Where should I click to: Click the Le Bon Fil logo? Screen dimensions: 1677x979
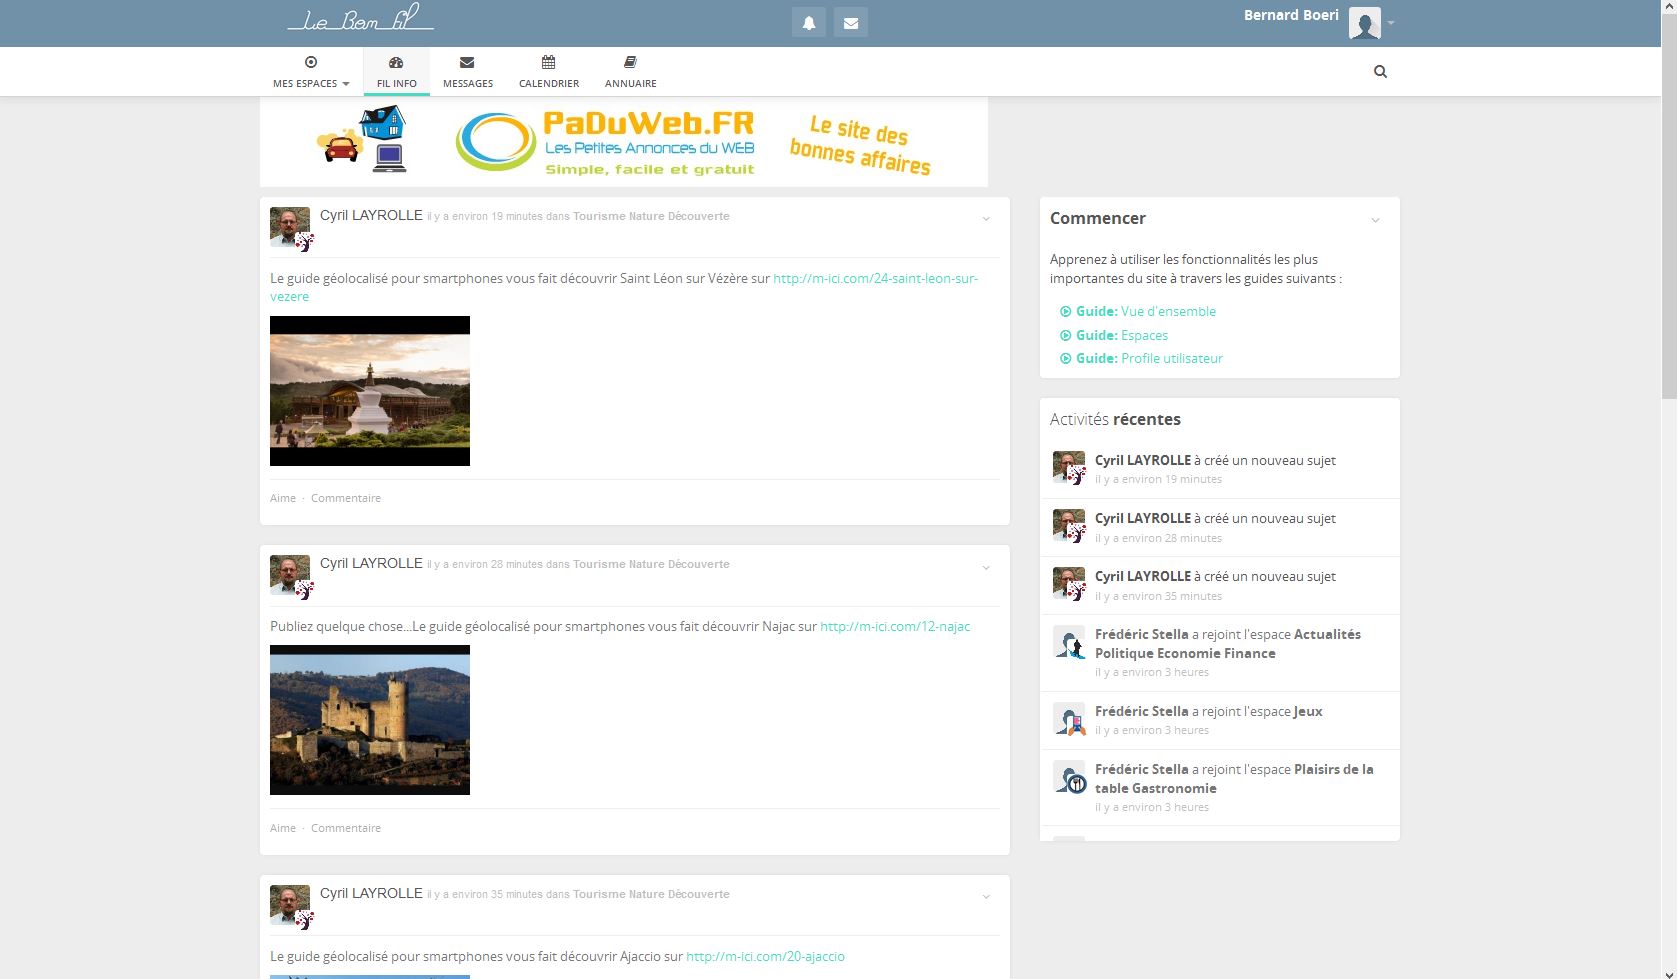[360, 18]
